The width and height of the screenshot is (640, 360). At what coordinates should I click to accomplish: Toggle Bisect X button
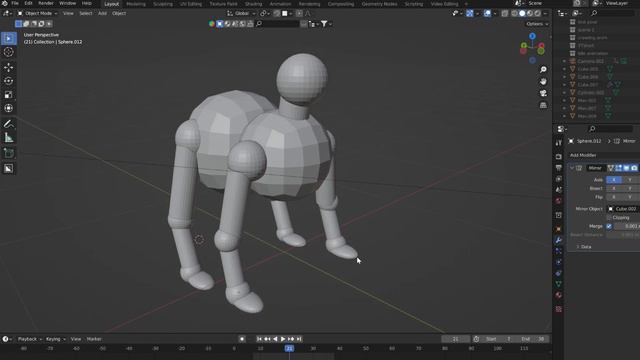point(614,189)
